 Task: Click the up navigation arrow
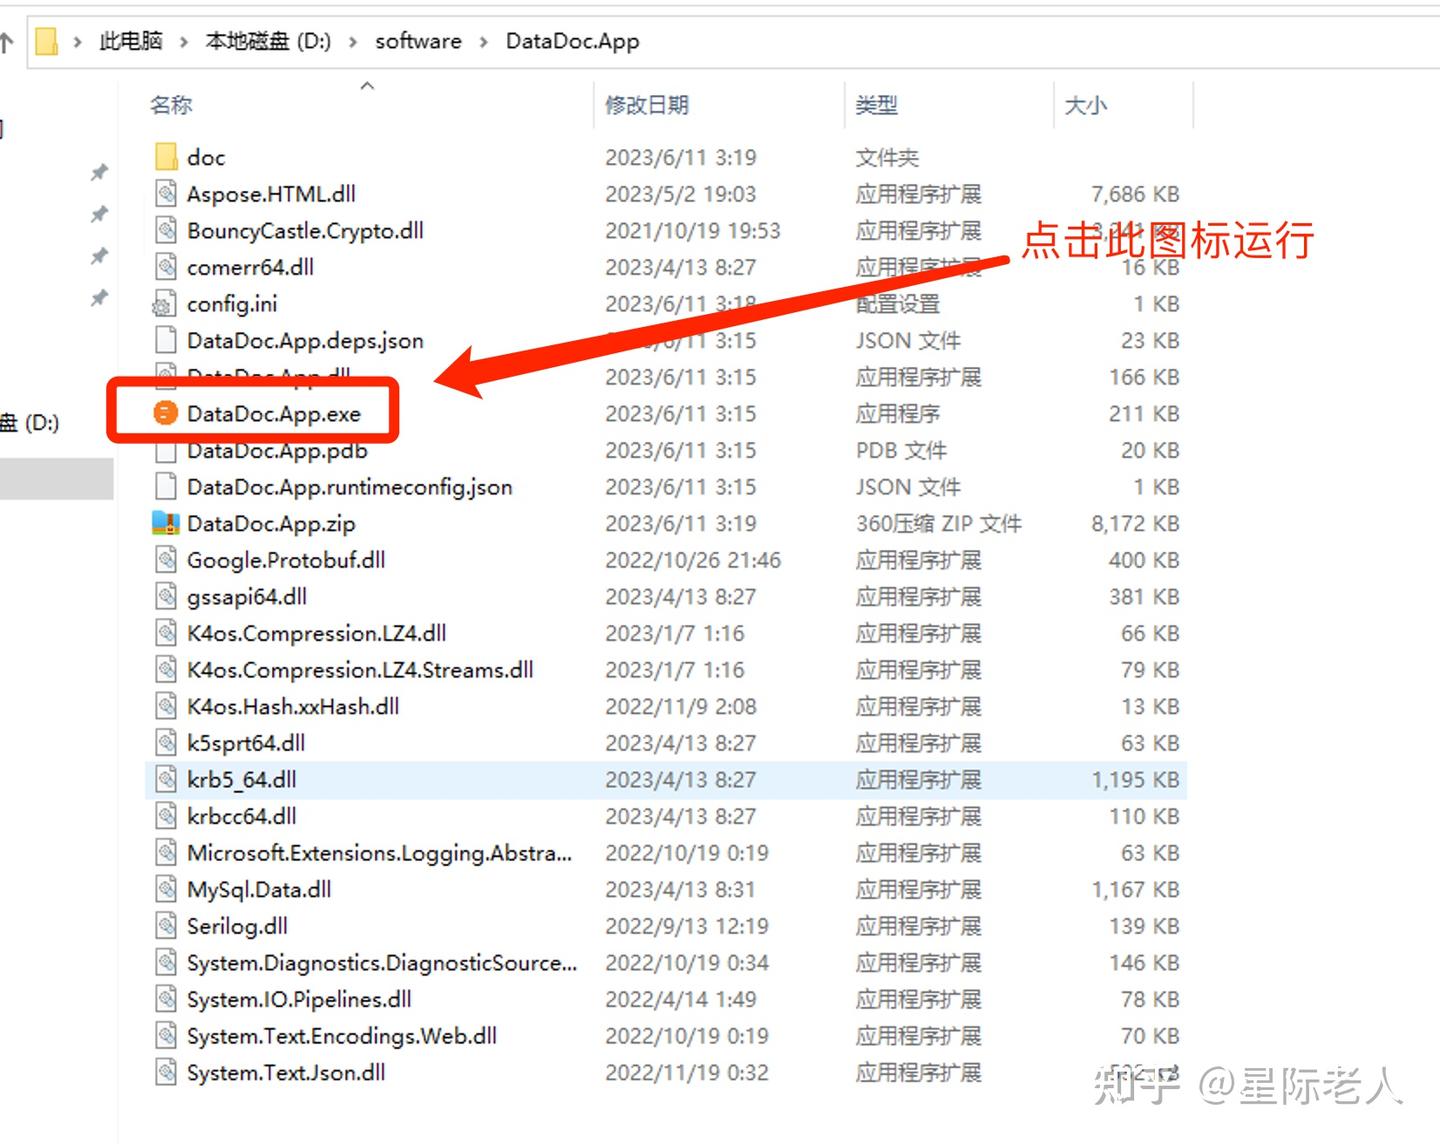coord(8,41)
